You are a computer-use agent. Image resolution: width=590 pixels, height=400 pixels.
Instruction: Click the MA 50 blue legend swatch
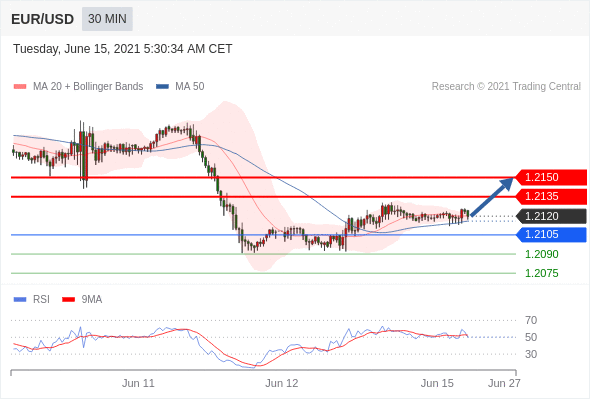(162, 87)
